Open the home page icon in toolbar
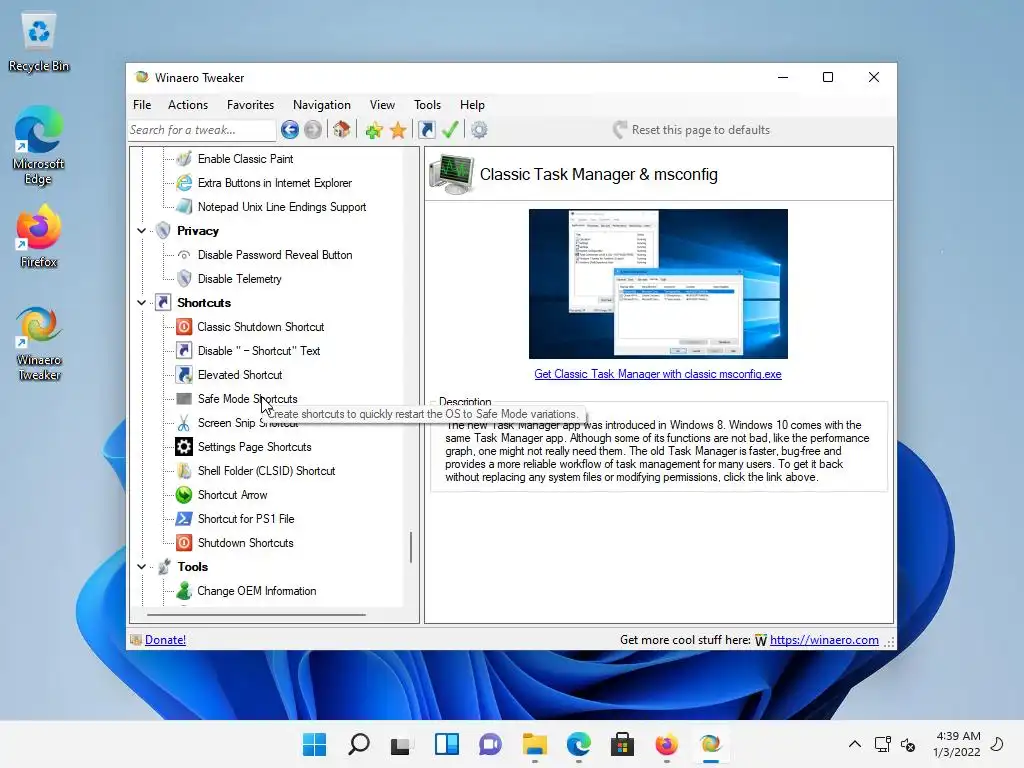Image resolution: width=1024 pixels, height=768 pixels. [x=342, y=130]
